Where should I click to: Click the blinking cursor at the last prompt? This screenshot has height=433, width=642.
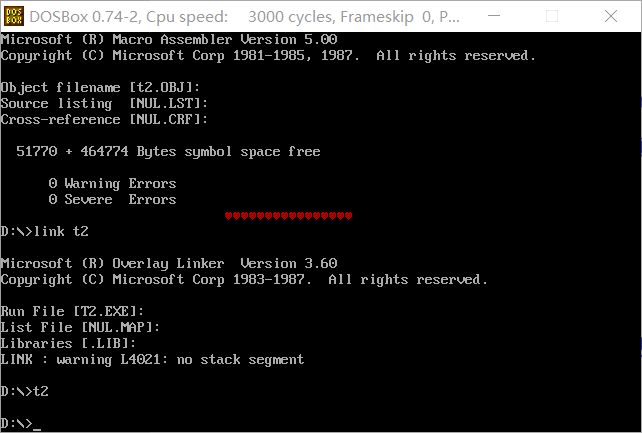tap(37, 424)
